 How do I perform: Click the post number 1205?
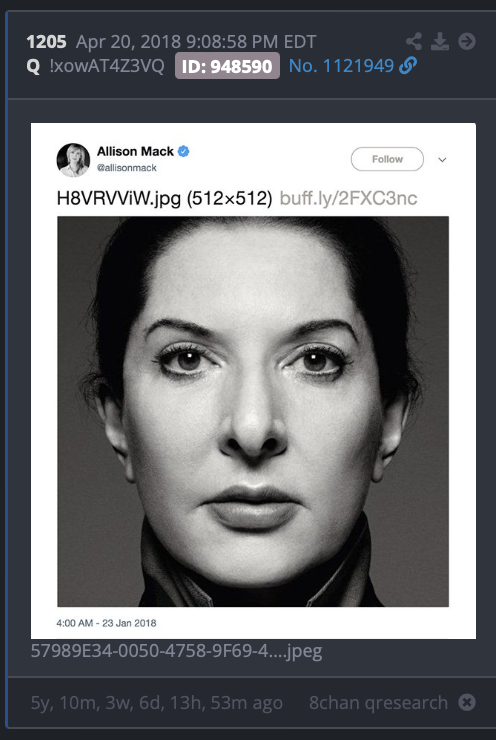[46, 42]
